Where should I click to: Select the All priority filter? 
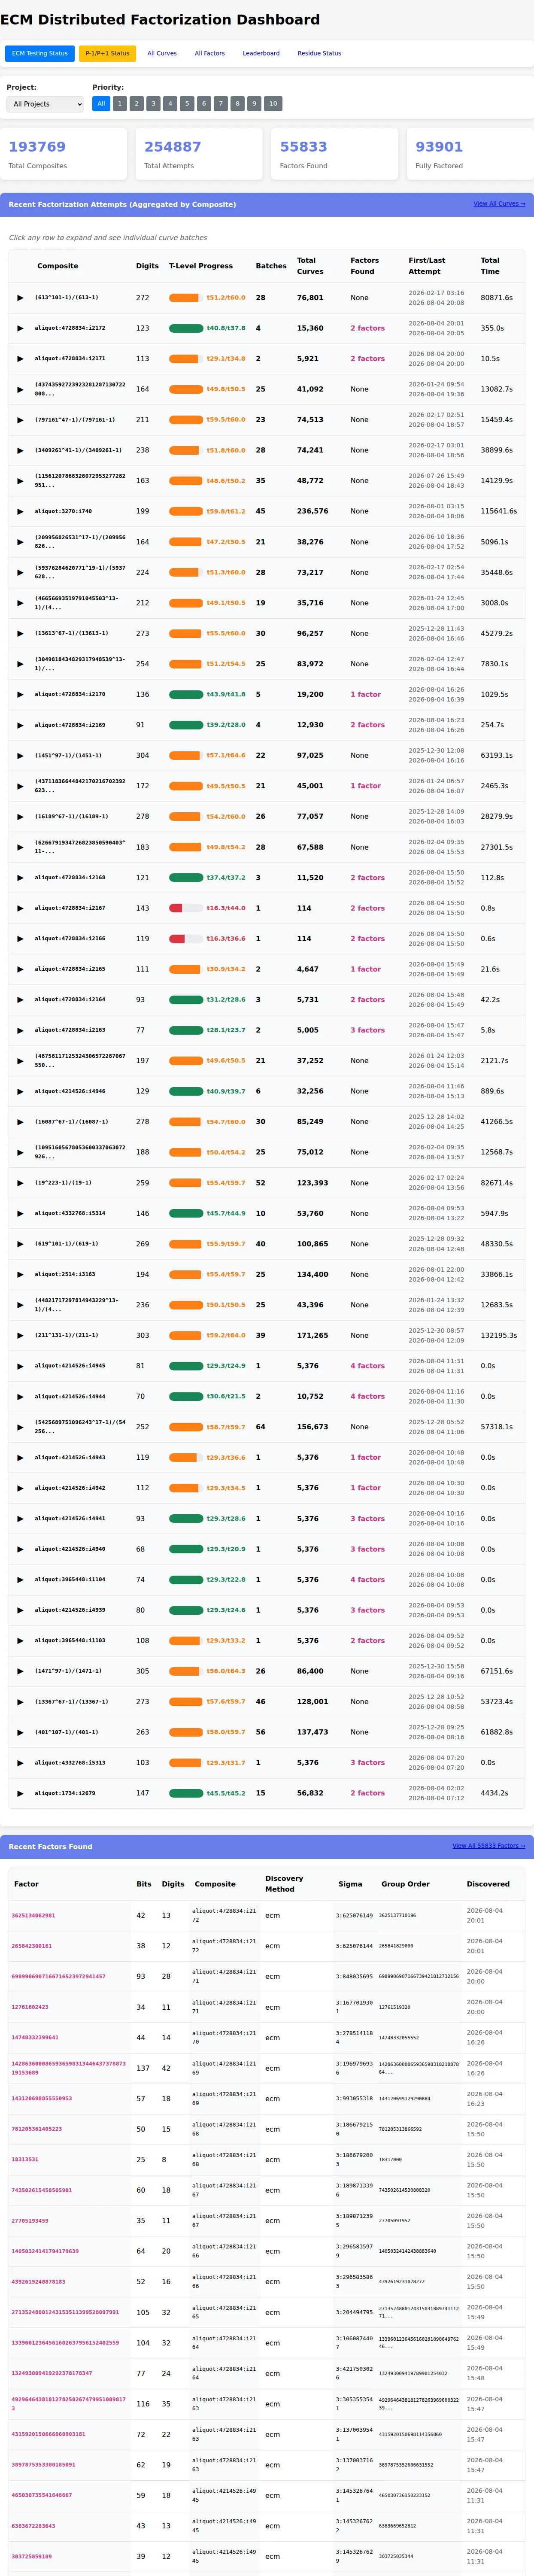coord(101,103)
